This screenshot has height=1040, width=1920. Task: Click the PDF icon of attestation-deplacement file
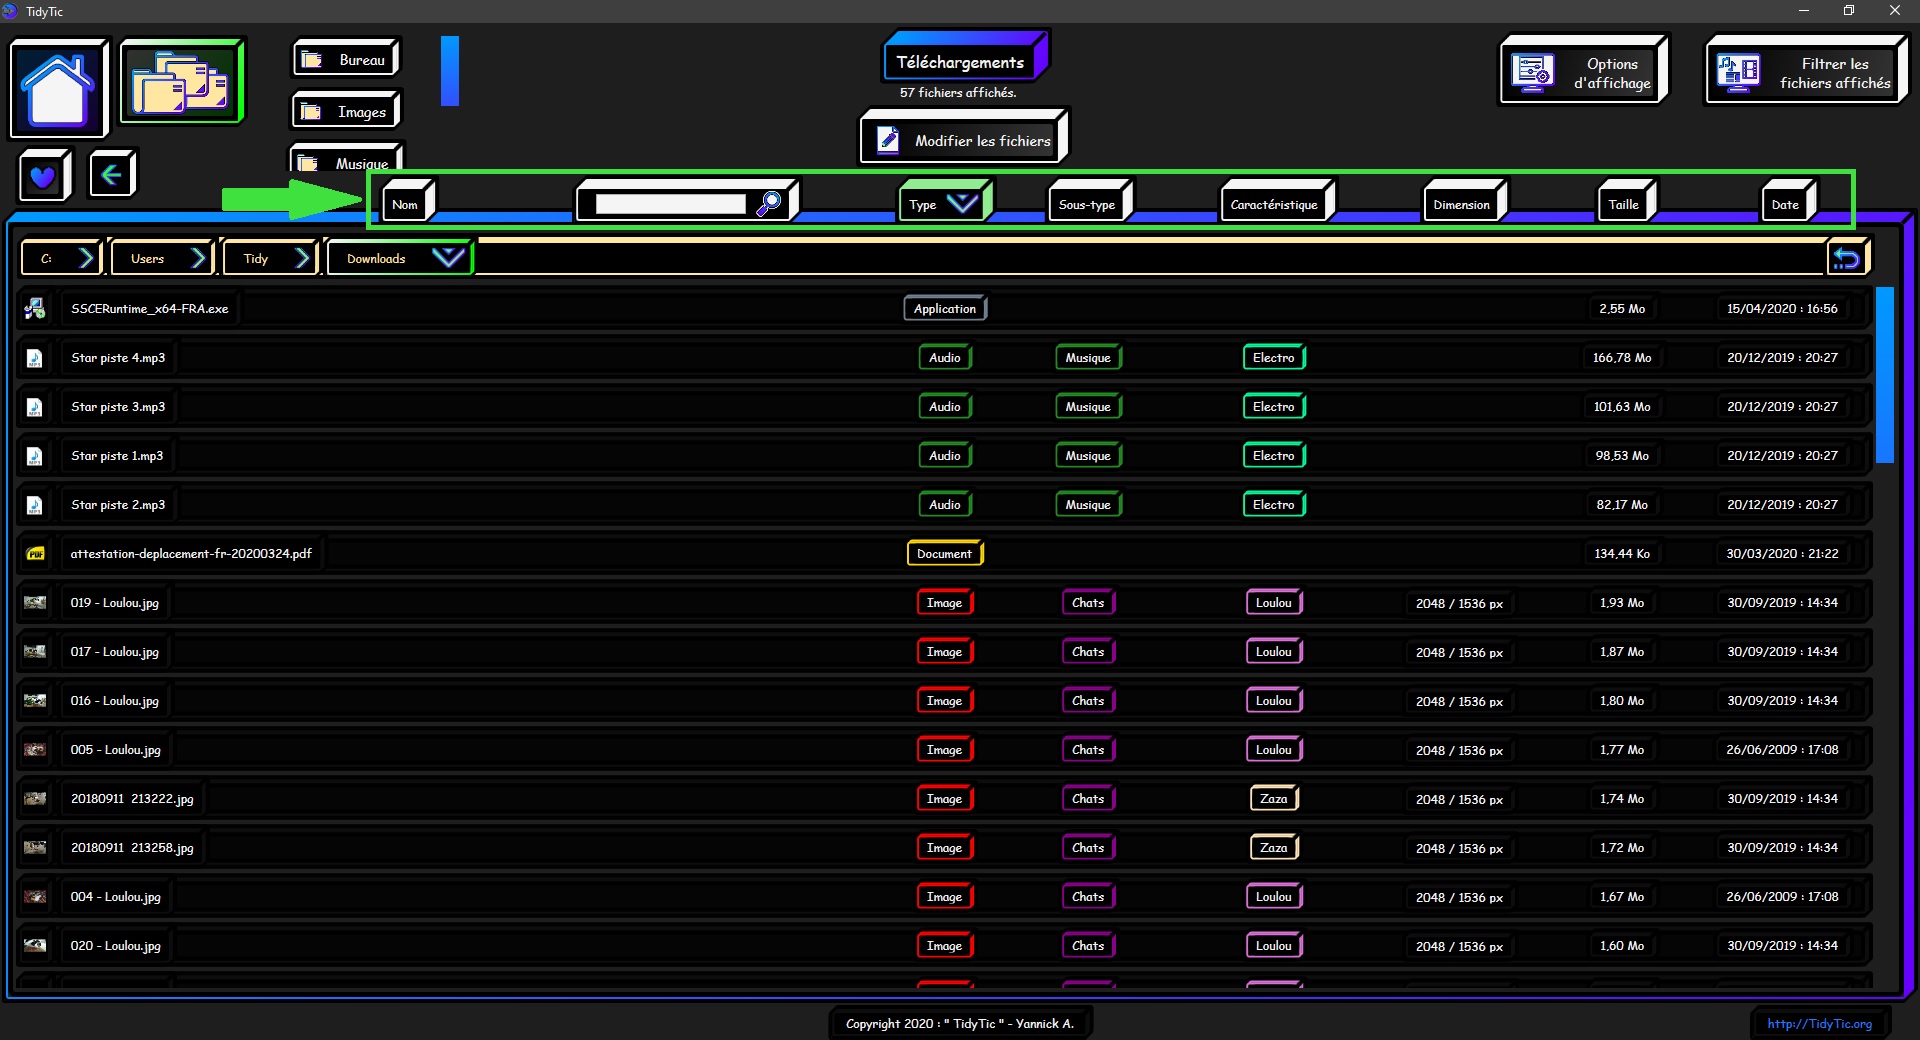click(35, 554)
